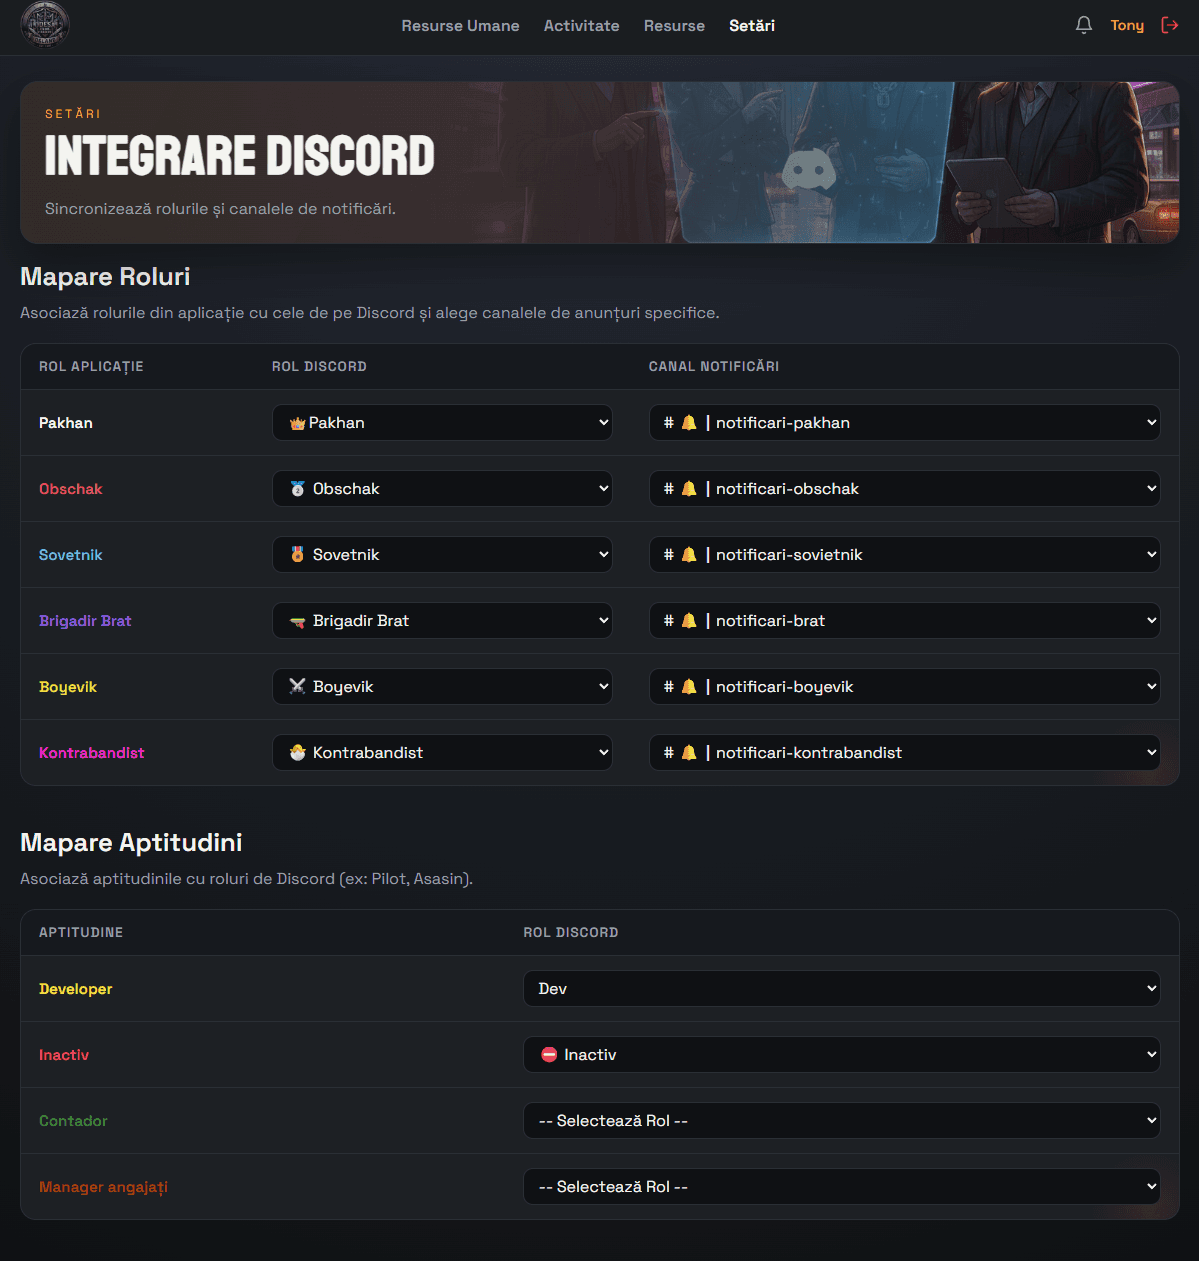This screenshot has width=1199, height=1261.
Task: Click the APTITUDINE column header
Action: tap(81, 933)
